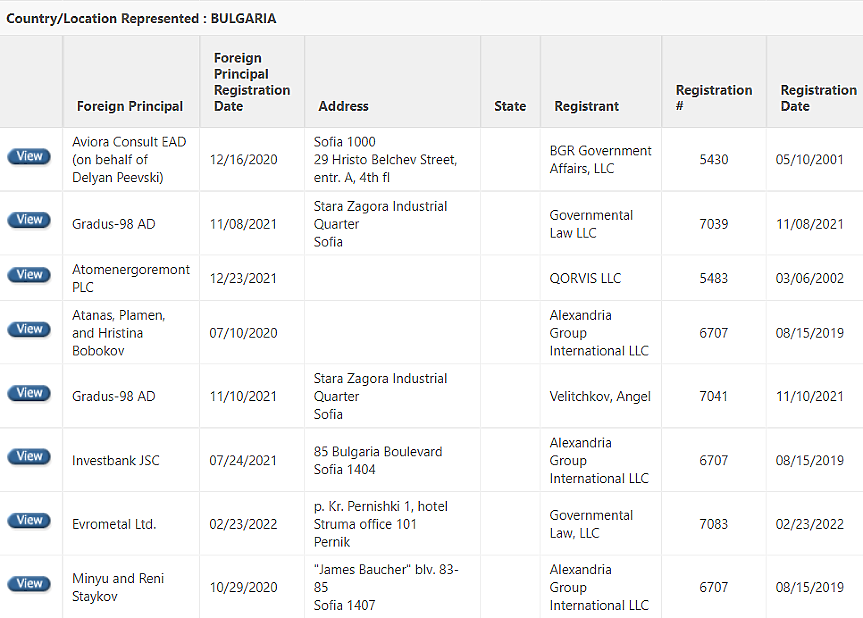The height and width of the screenshot is (618, 863).
Task: Sort by Foreign Principal column header
Action: [130, 106]
